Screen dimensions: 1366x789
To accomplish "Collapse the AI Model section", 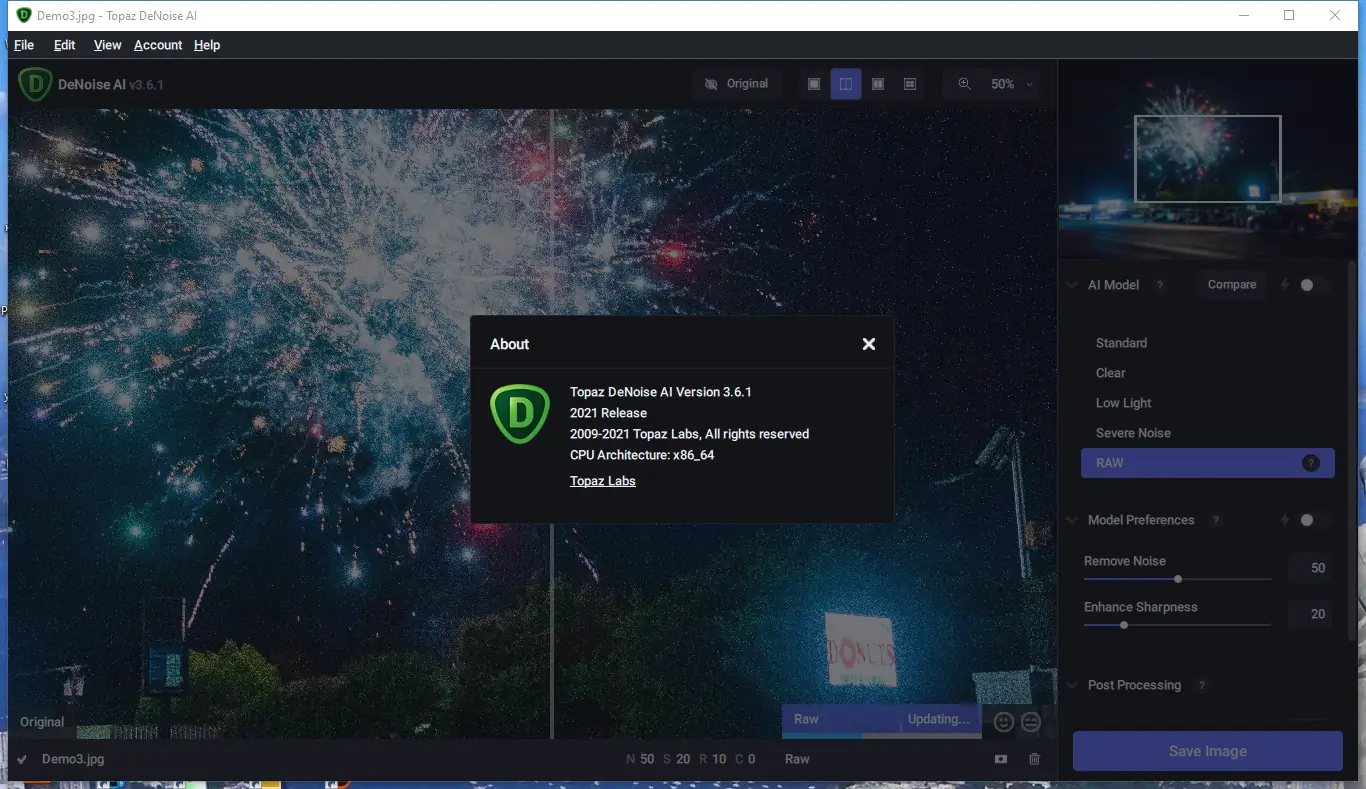I will (1072, 285).
